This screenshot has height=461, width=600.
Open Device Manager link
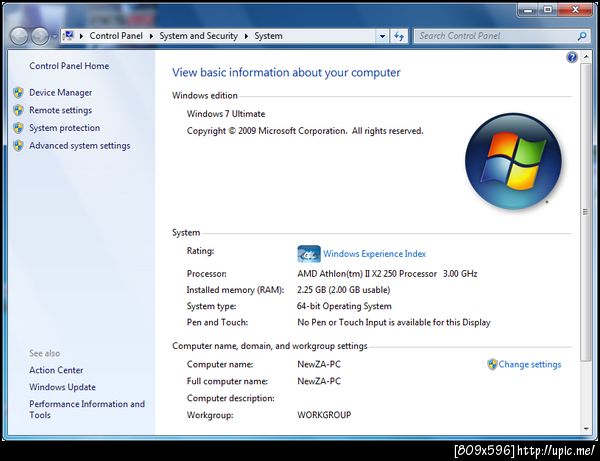pyautogui.click(x=60, y=93)
